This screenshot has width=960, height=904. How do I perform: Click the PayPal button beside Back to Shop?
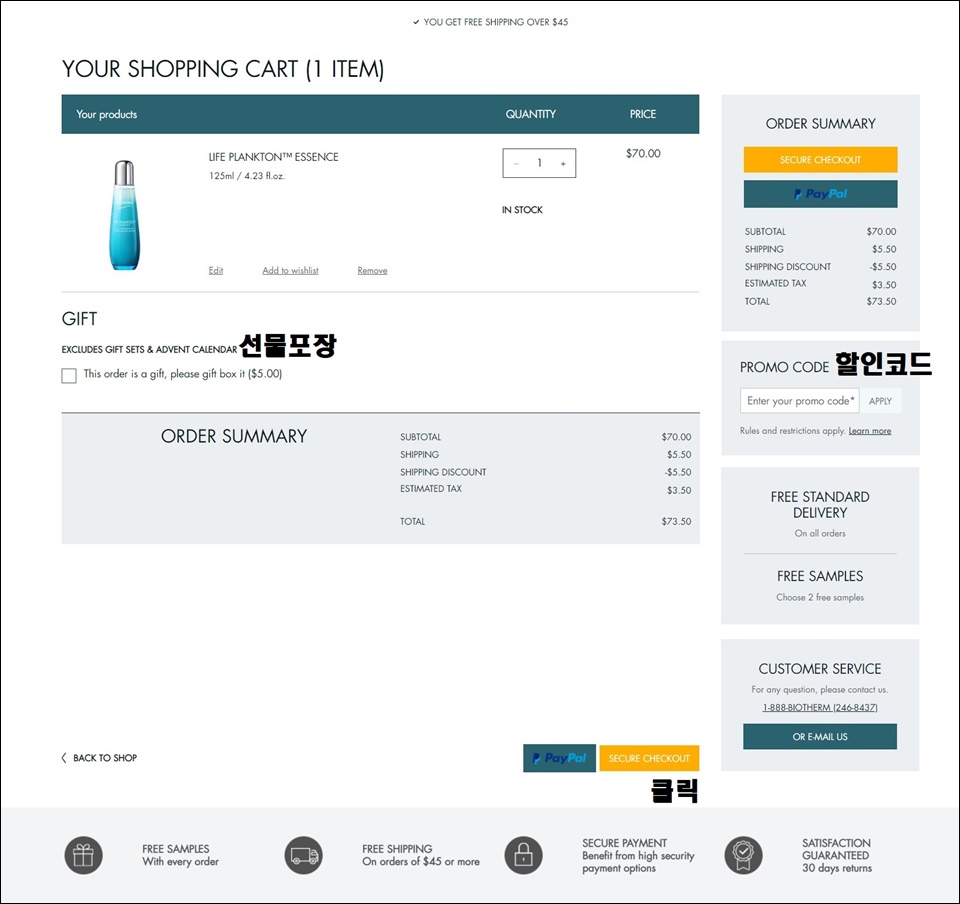560,758
